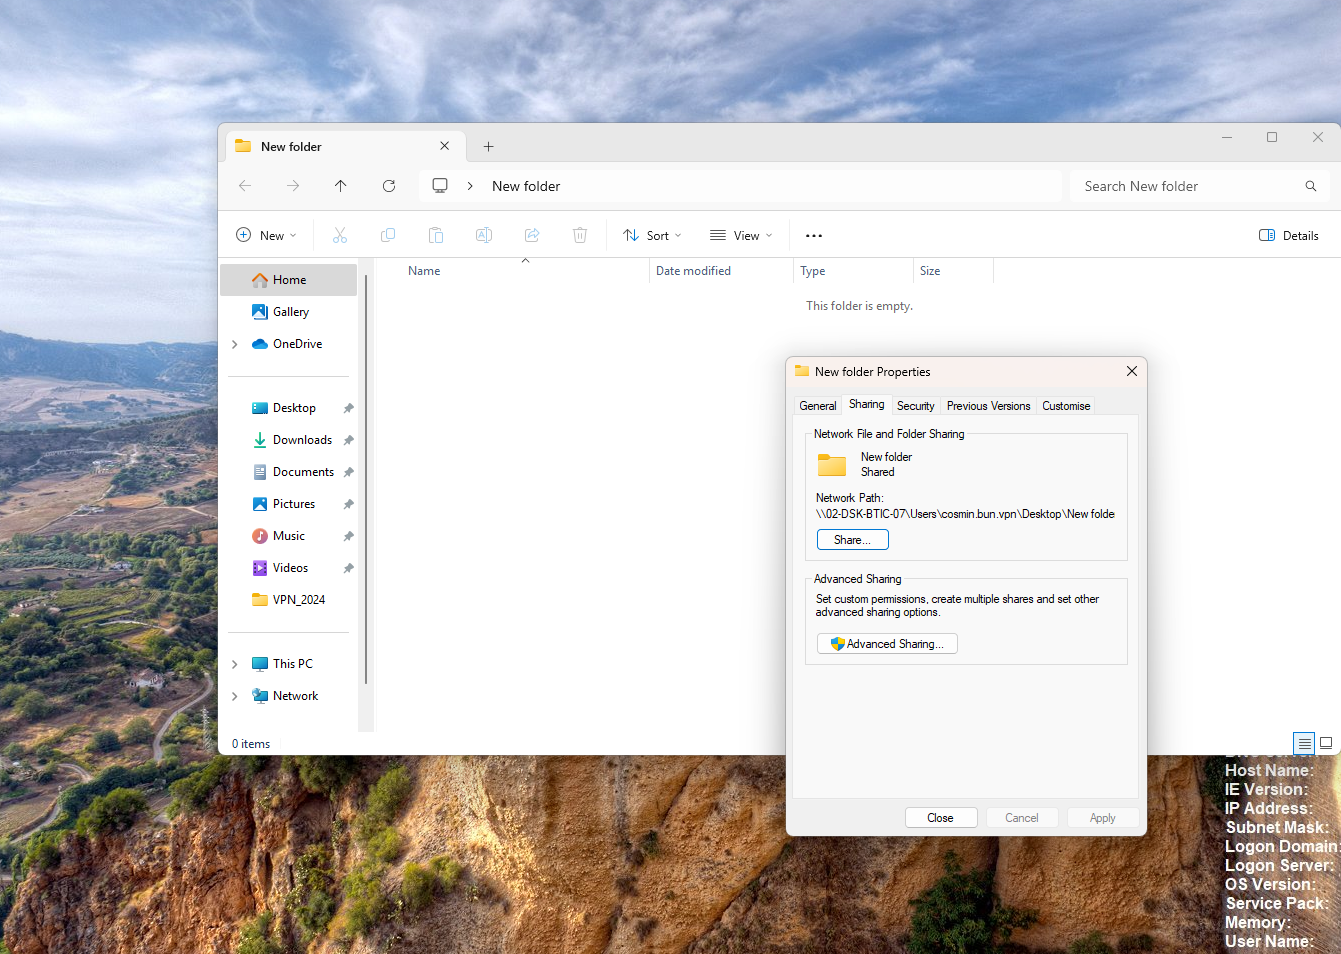Screen dimensions: 1341x954
Task: Click the Cut scissors icon in toolbar
Action: 340,235
